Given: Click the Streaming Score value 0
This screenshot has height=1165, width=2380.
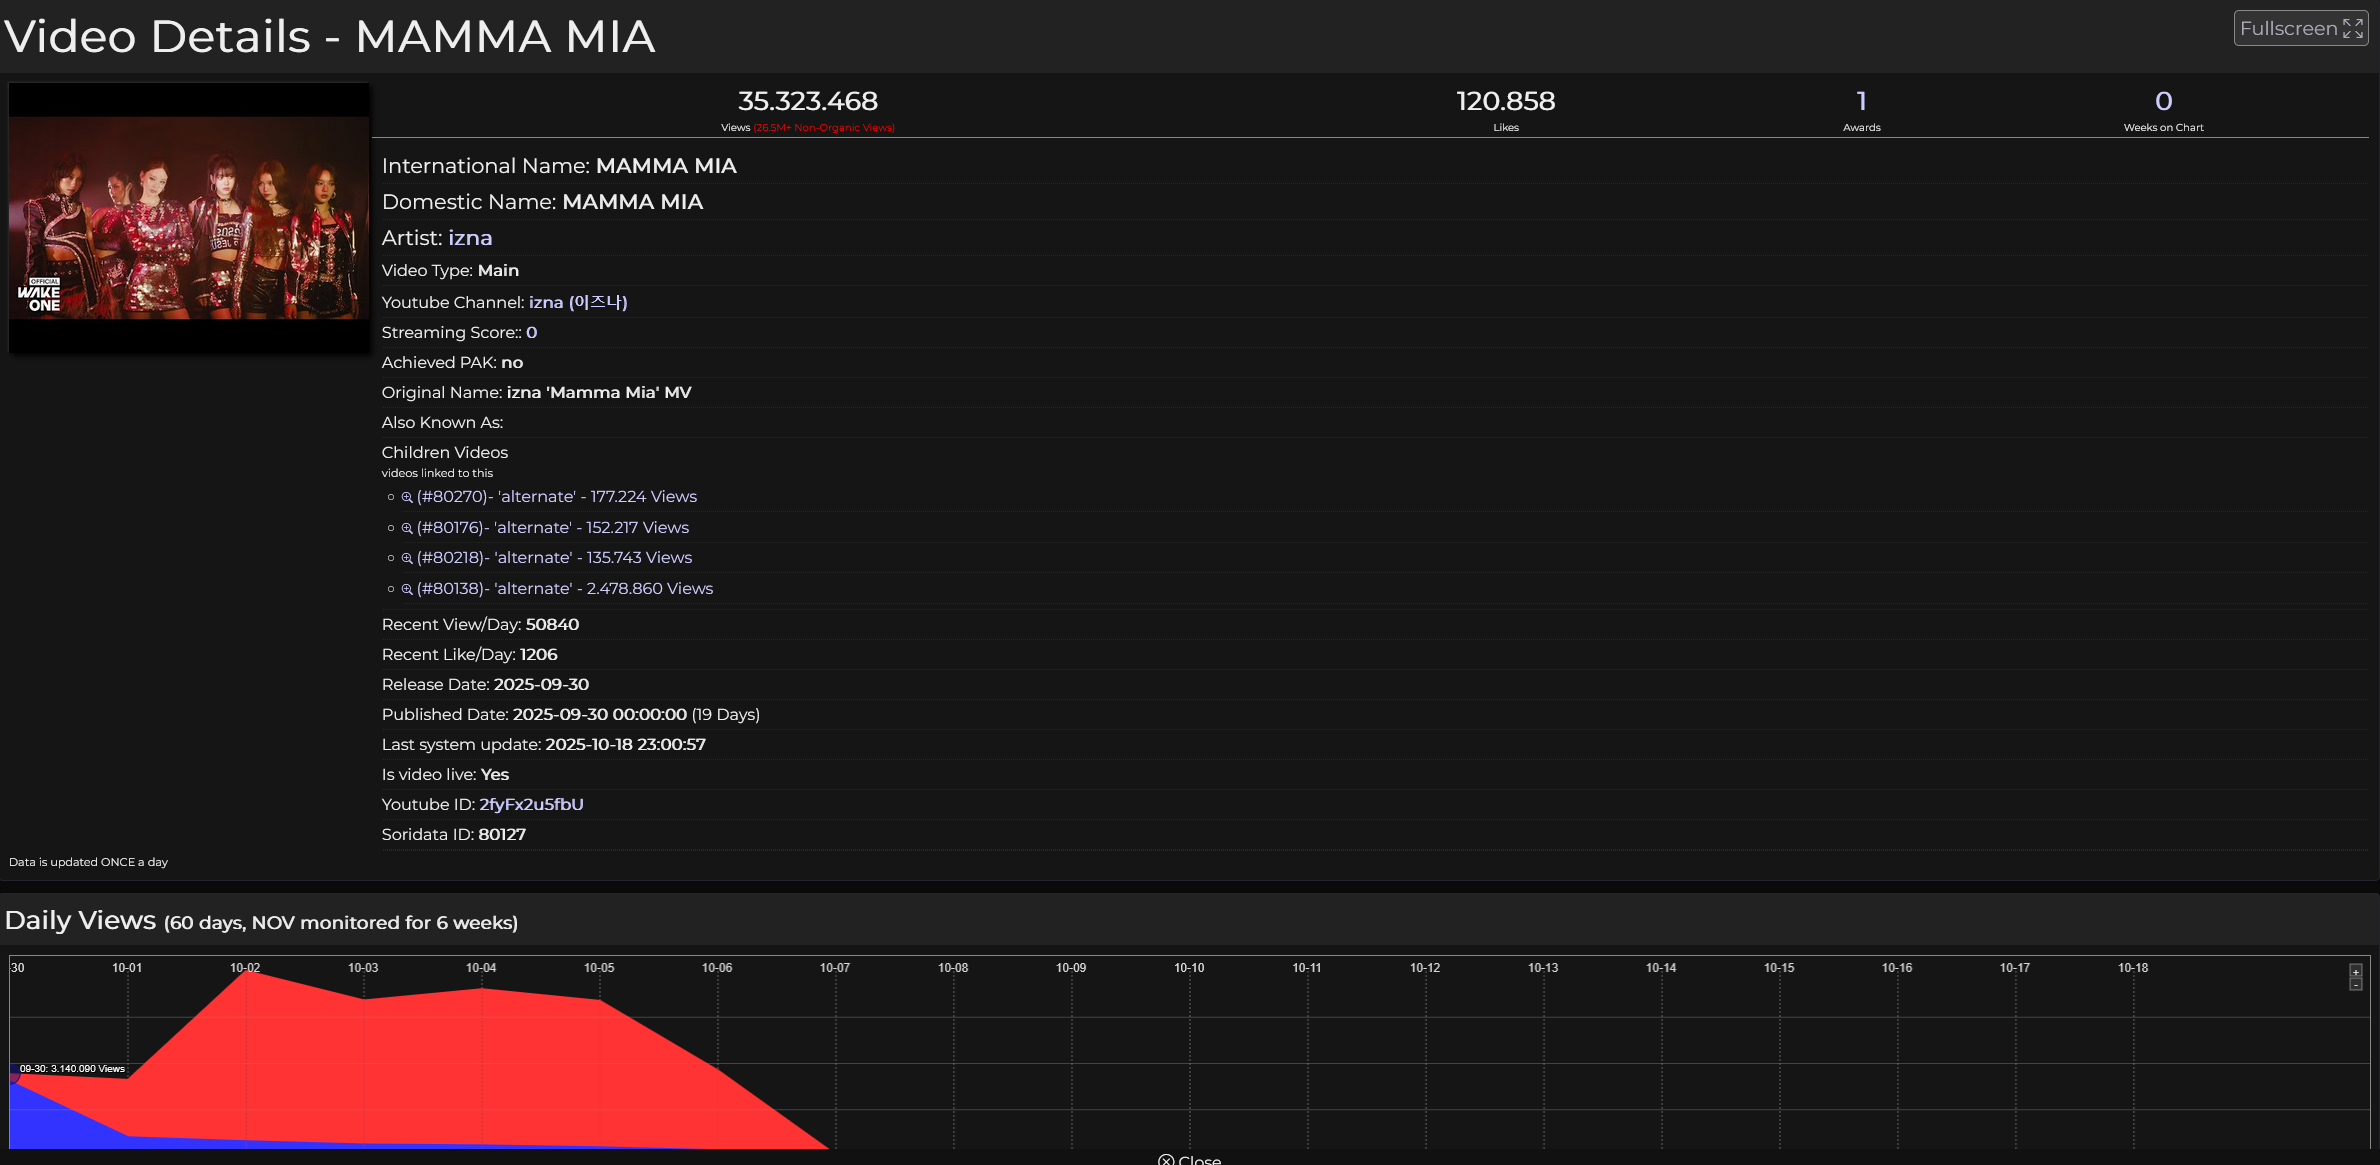Looking at the screenshot, I should click(x=532, y=333).
